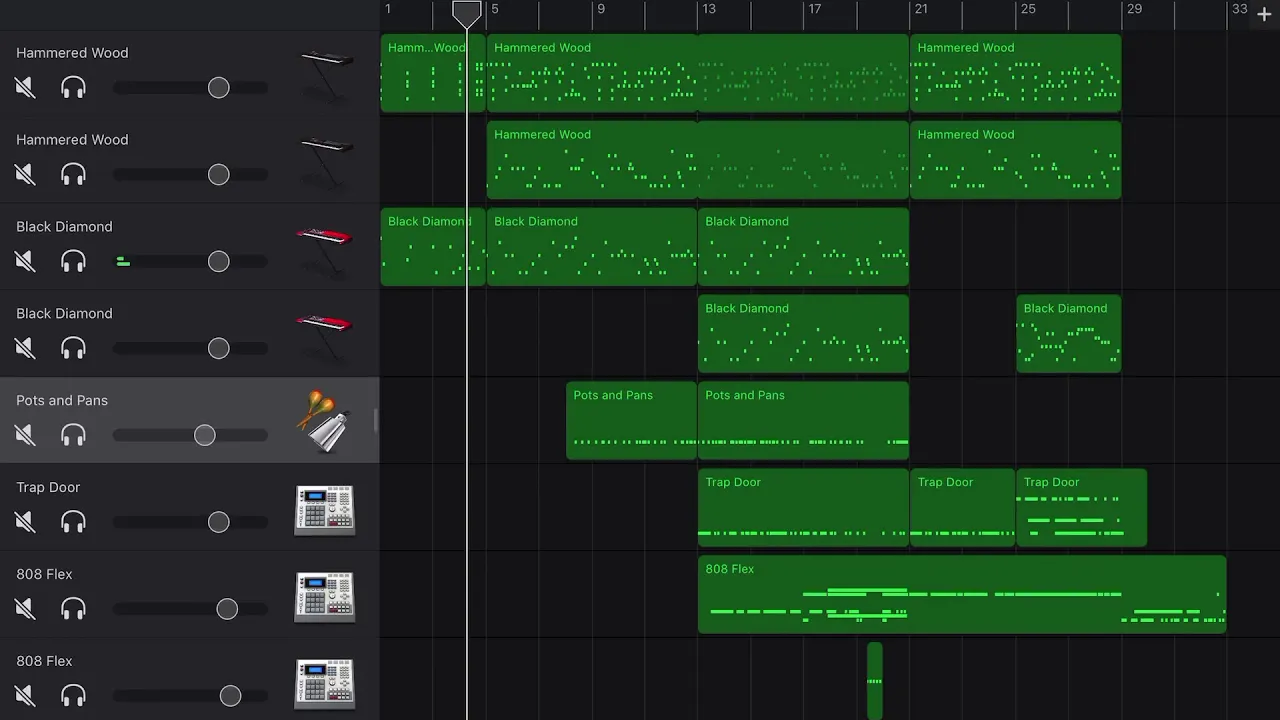Click bar 25 on the ruler
This screenshot has width=1280, height=720.
1028,9
